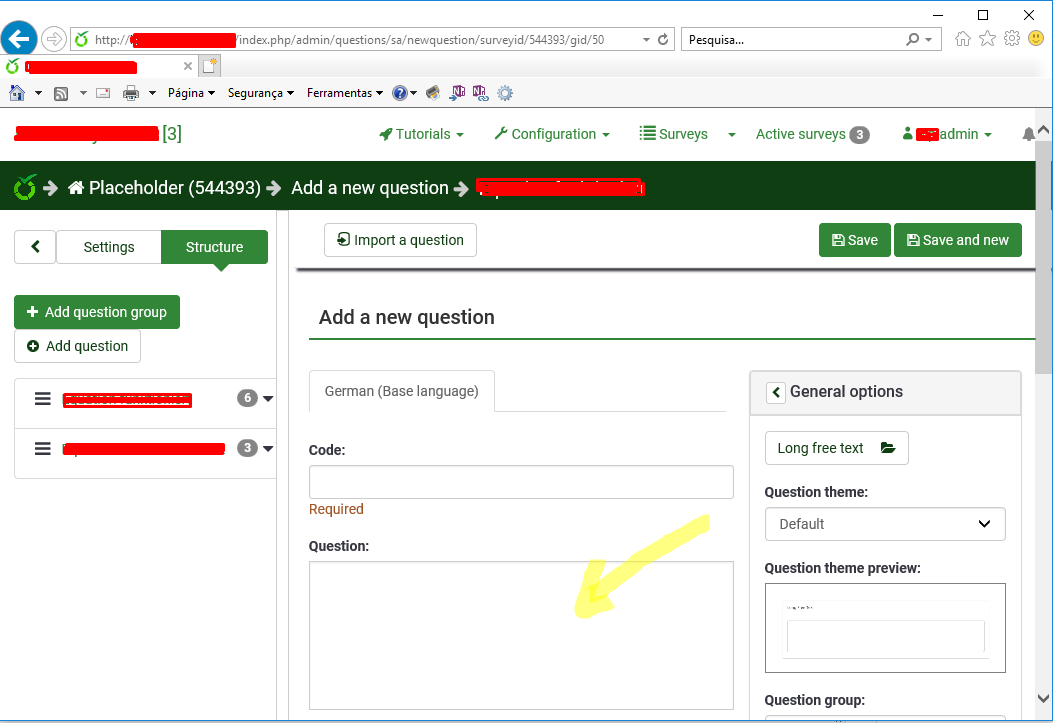Image resolution: width=1053 pixels, height=723 pixels.
Task: Click Import a question button
Action: (x=400, y=240)
